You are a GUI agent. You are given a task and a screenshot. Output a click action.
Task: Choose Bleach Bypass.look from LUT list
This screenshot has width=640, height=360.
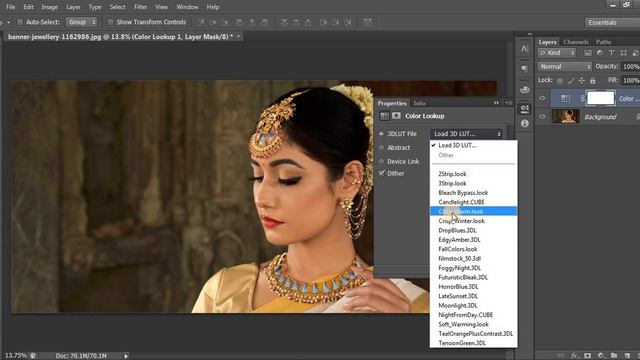tap(473, 193)
